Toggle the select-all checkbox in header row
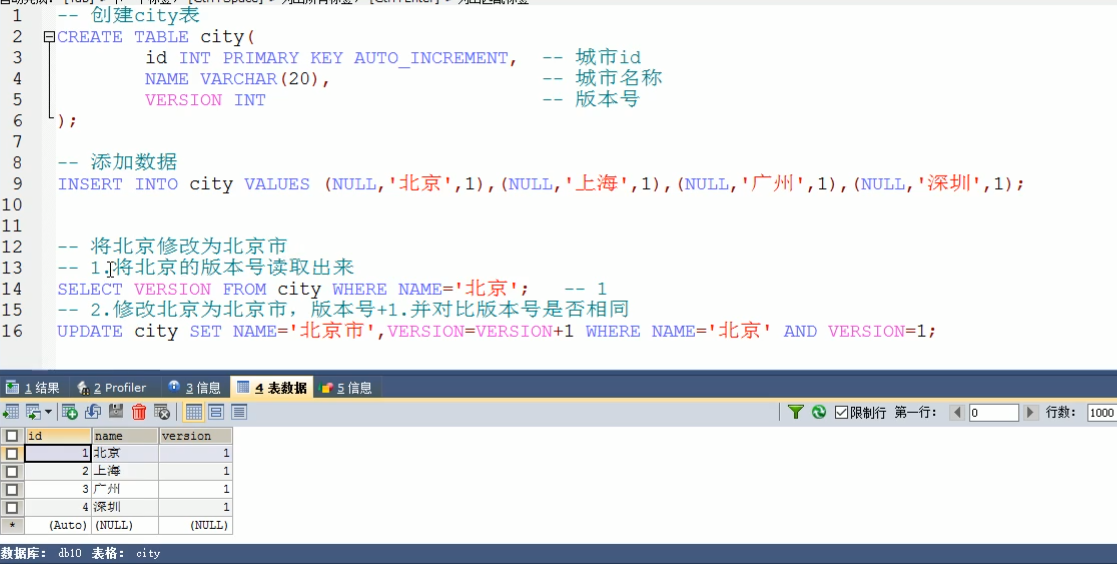Image resolution: width=1117 pixels, height=564 pixels. (11, 435)
